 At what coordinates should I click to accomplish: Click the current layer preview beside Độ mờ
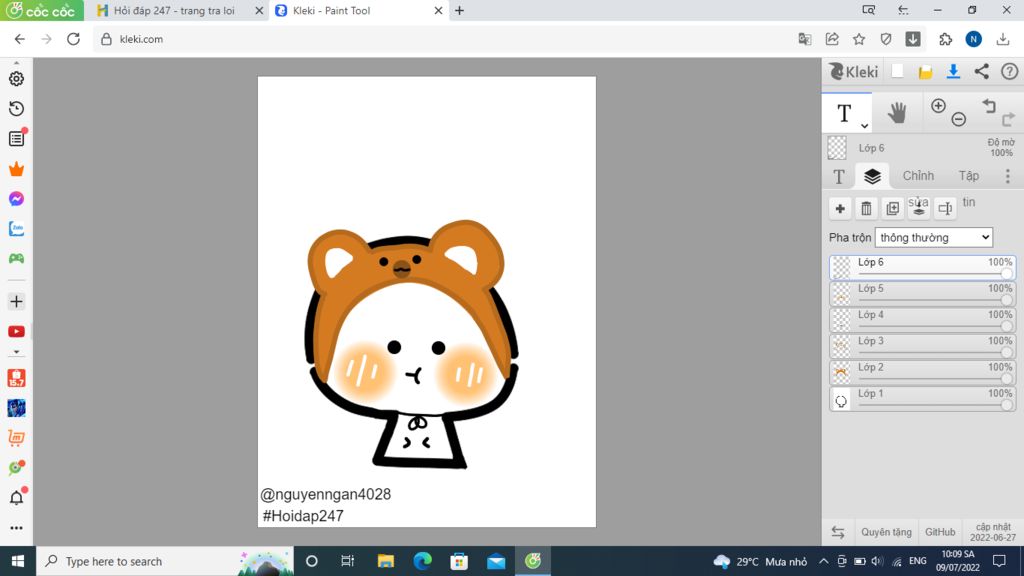pos(837,148)
